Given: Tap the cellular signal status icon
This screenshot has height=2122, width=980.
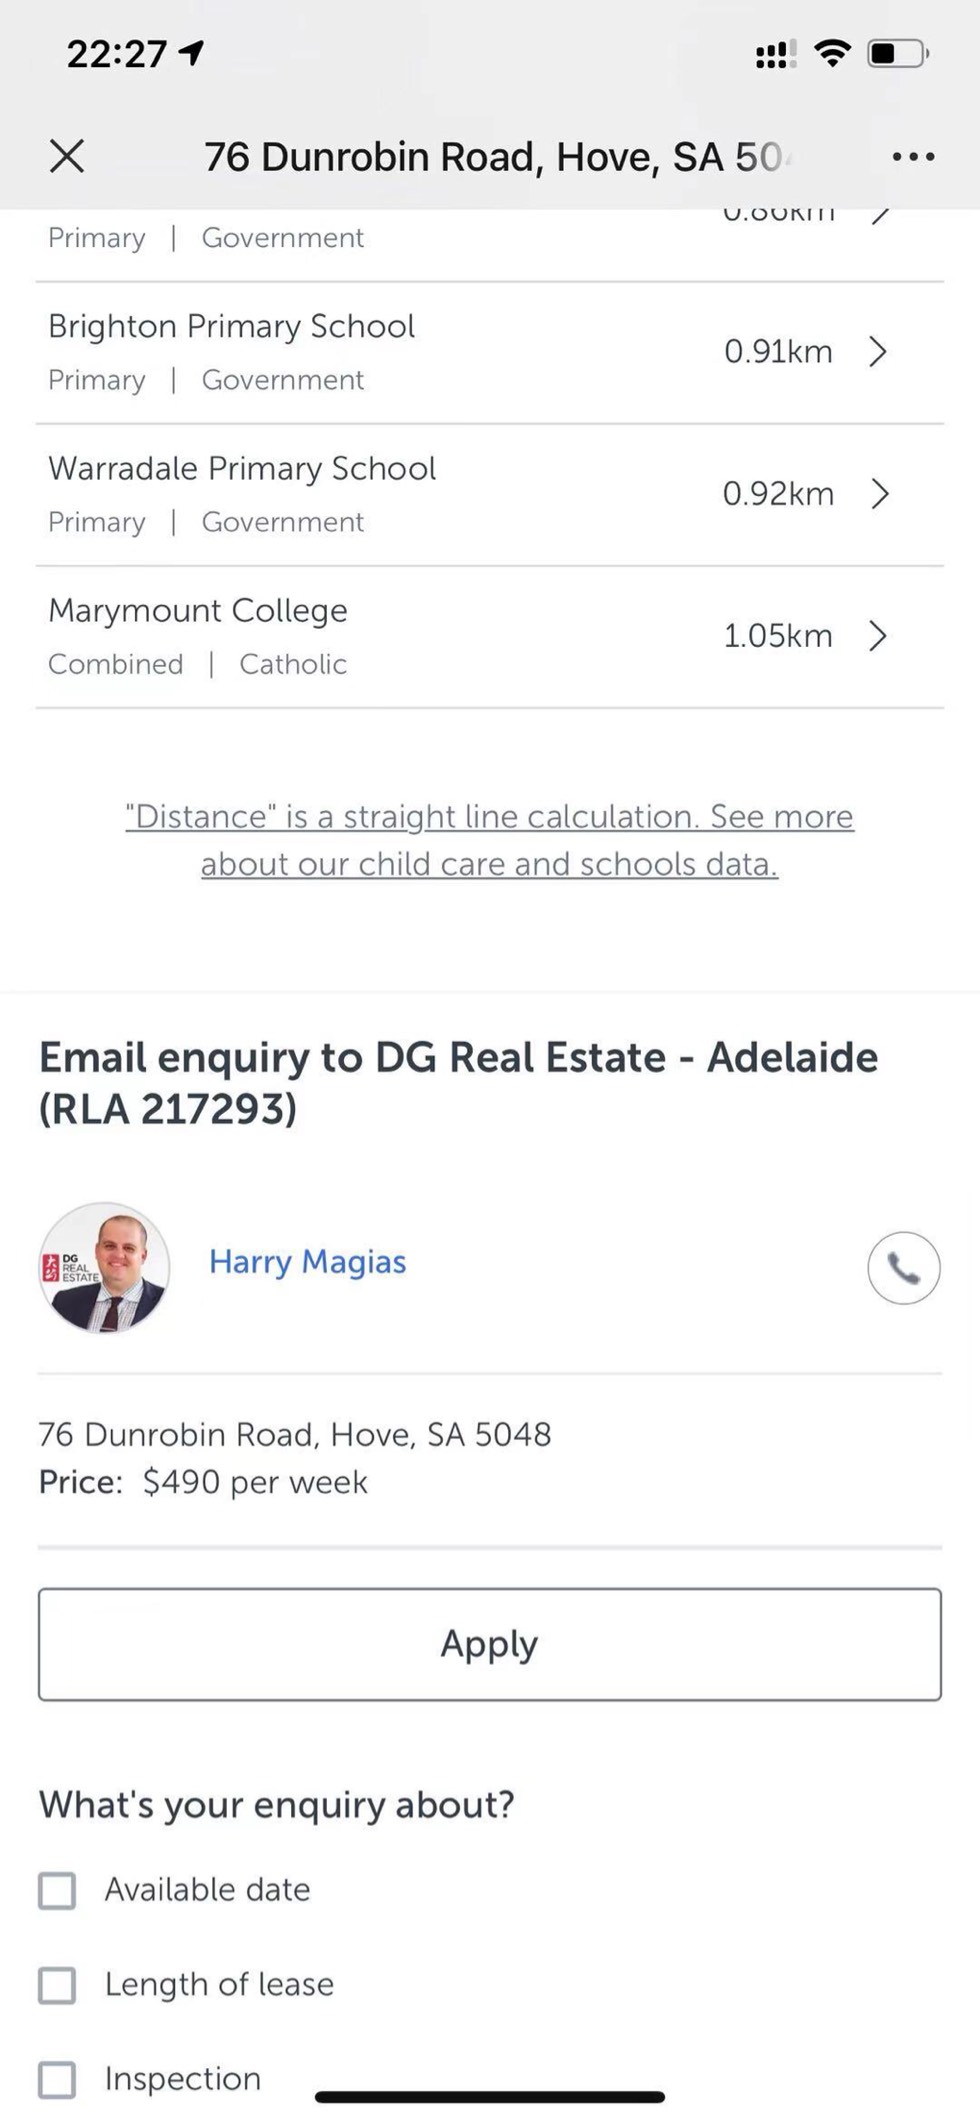Looking at the screenshot, I should click(x=775, y=54).
